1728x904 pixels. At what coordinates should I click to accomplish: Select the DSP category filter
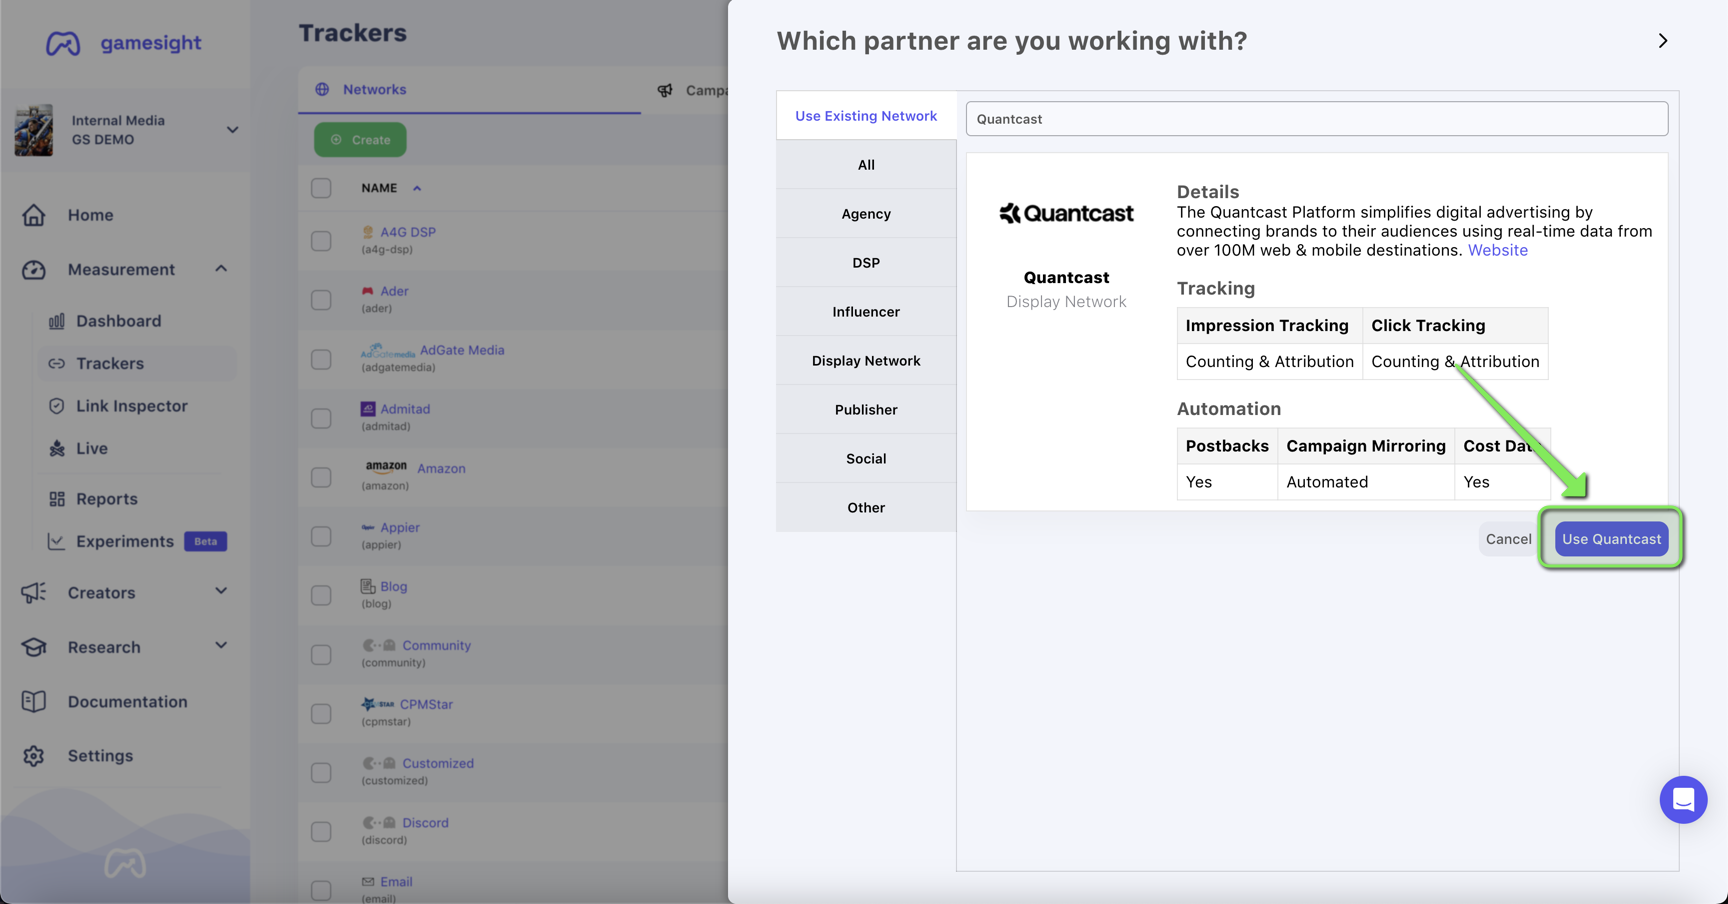(x=866, y=263)
